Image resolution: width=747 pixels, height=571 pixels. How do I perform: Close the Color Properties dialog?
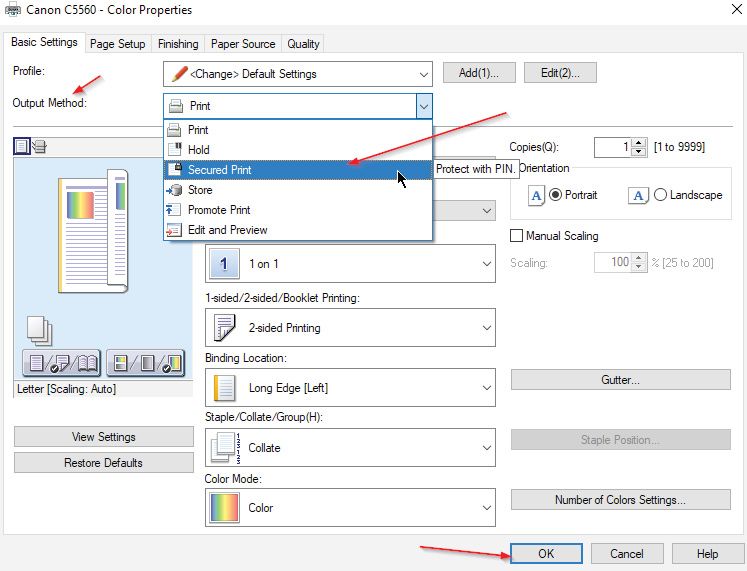[x=737, y=9]
